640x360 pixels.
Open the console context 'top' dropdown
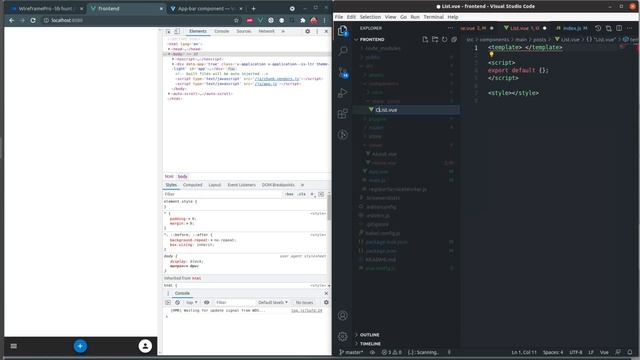(x=191, y=302)
